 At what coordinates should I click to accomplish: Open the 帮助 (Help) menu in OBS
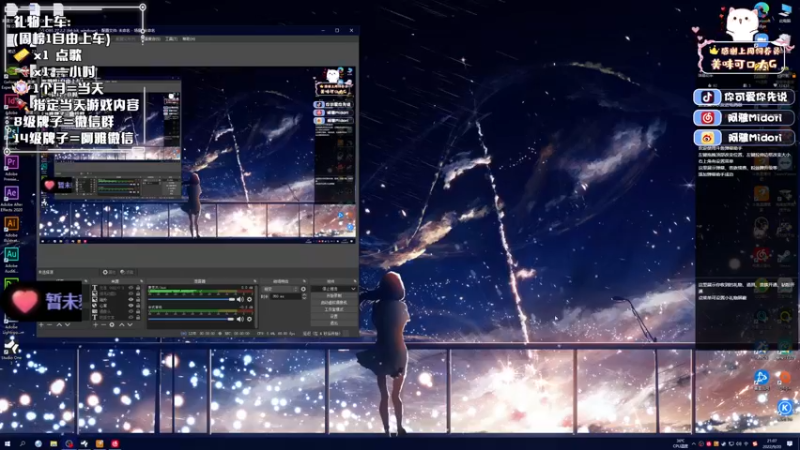(x=189, y=39)
